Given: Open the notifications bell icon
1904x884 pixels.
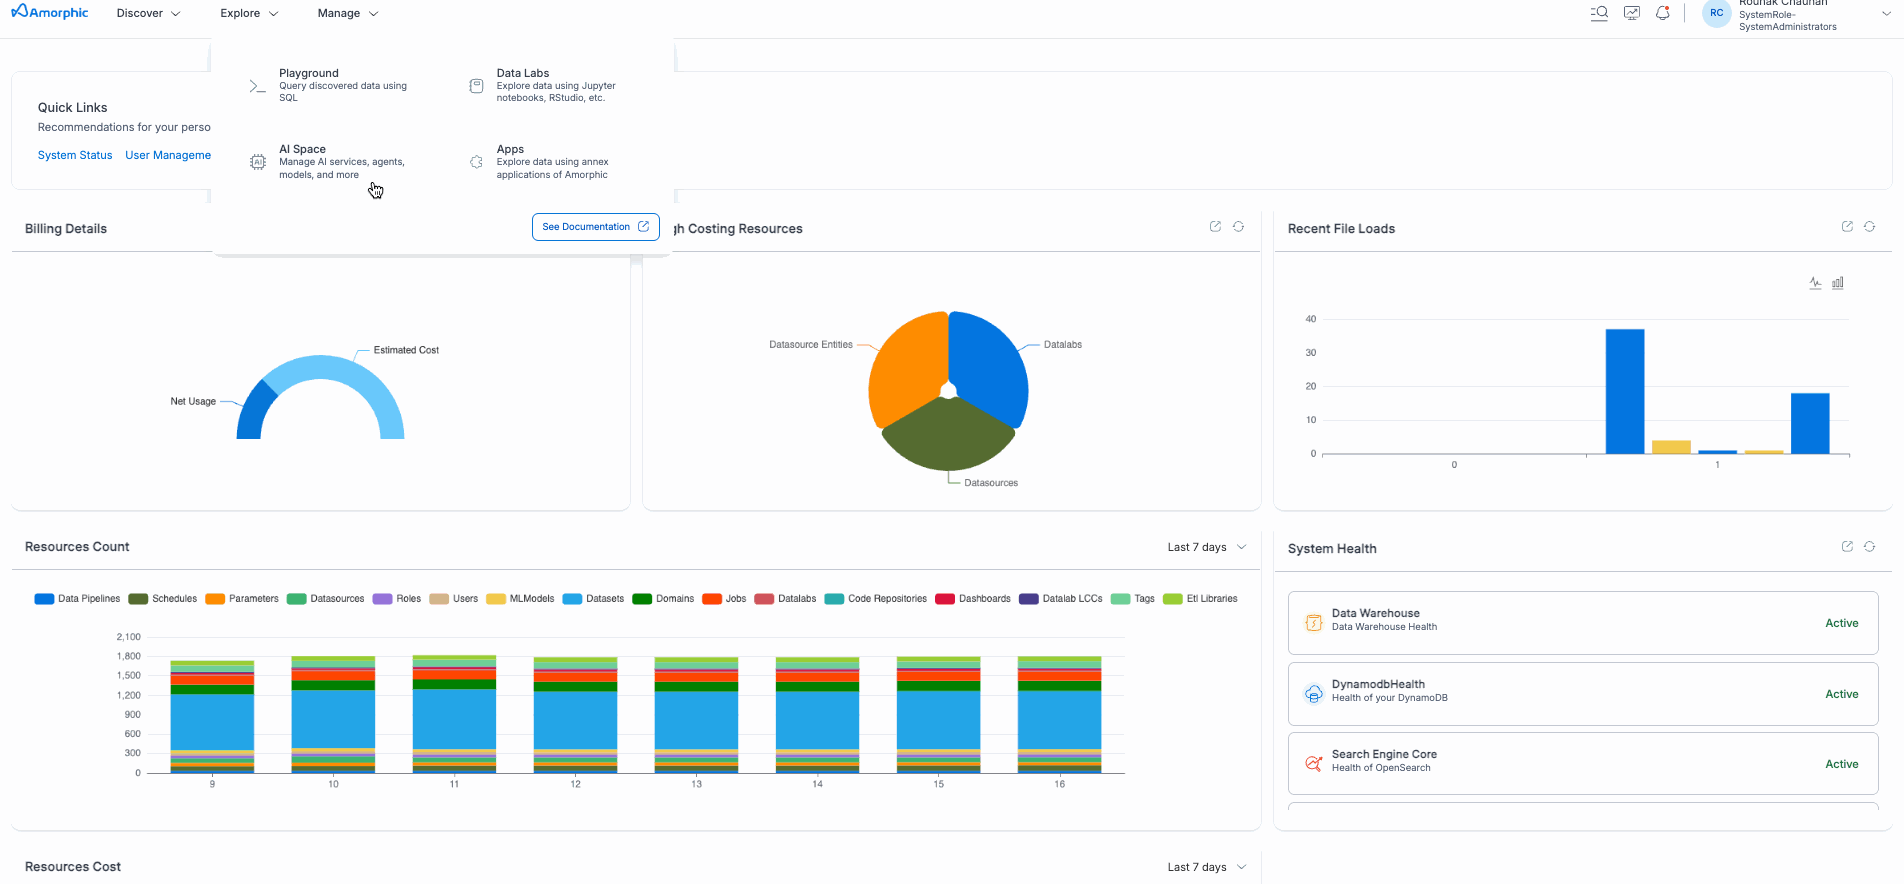Looking at the screenshot, I should tap(1663, 13).
